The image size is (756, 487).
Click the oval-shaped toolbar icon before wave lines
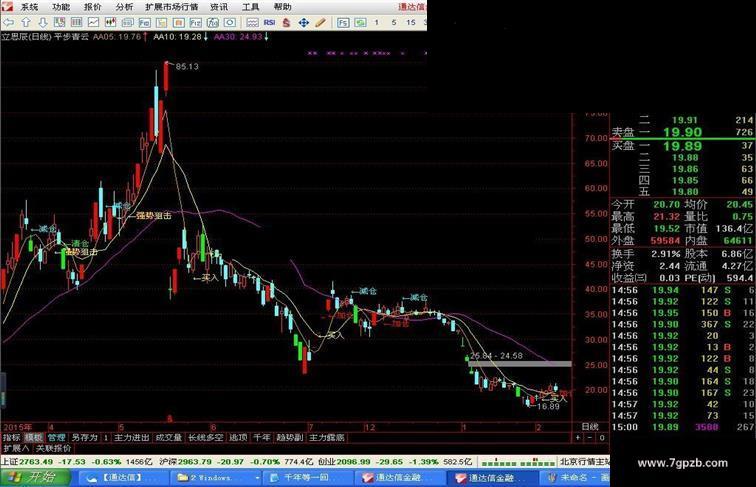(230, 23)
